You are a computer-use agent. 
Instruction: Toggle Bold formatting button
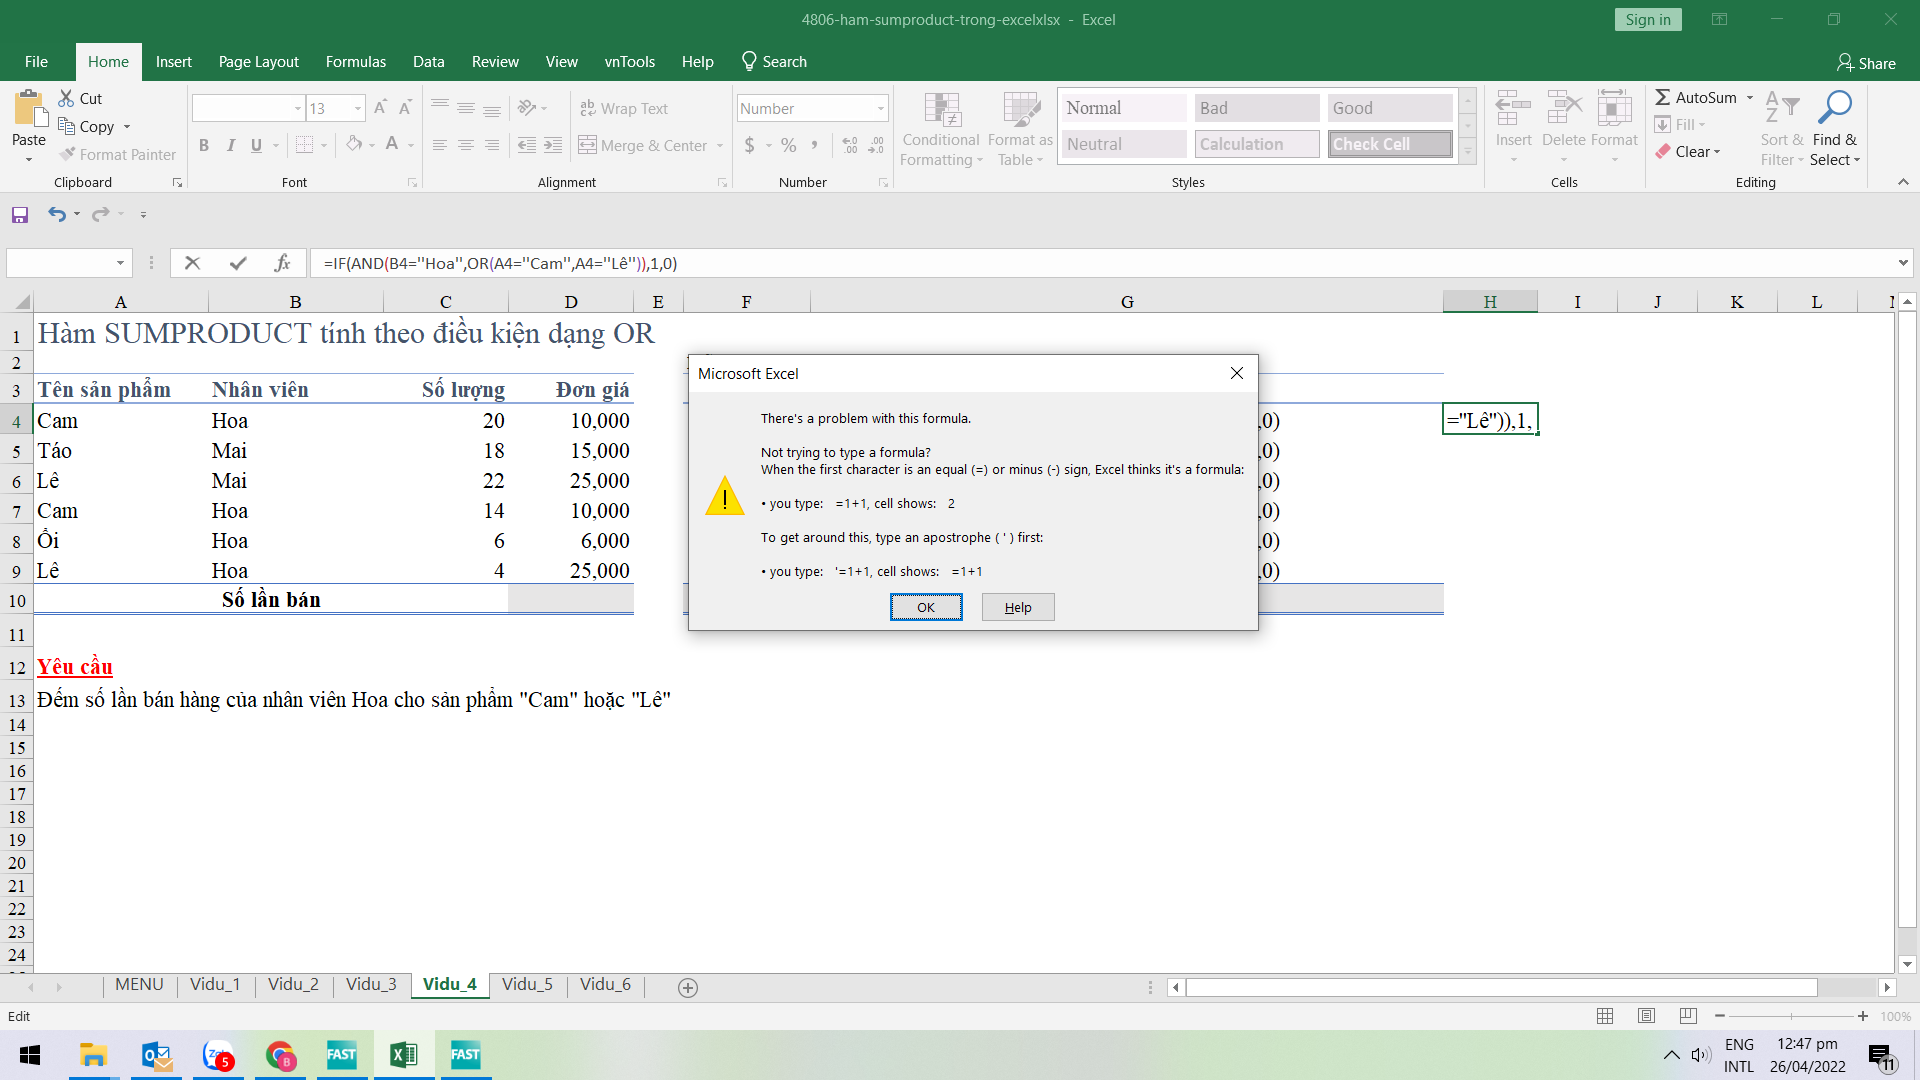click(x=204, y=145)
